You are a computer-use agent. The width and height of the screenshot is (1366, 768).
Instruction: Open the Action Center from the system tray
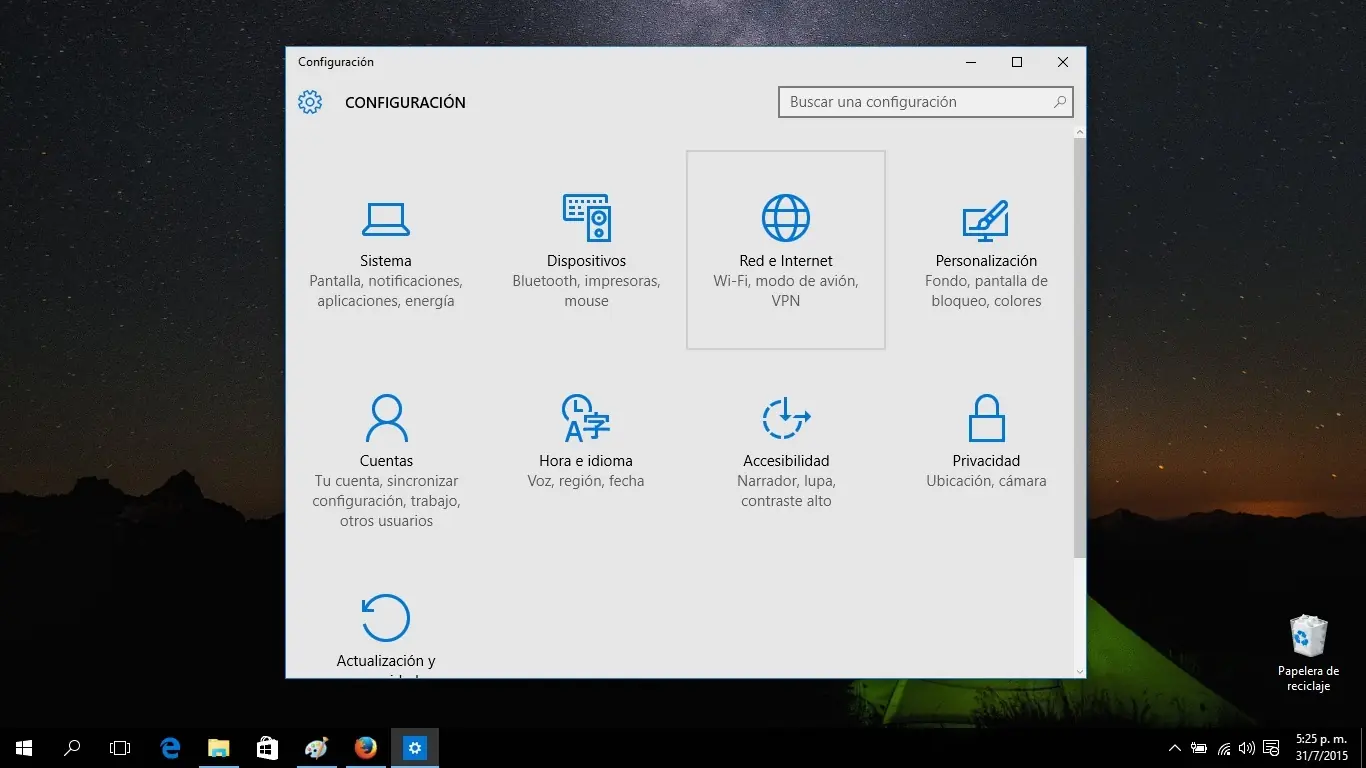(x=1270, y=747)
